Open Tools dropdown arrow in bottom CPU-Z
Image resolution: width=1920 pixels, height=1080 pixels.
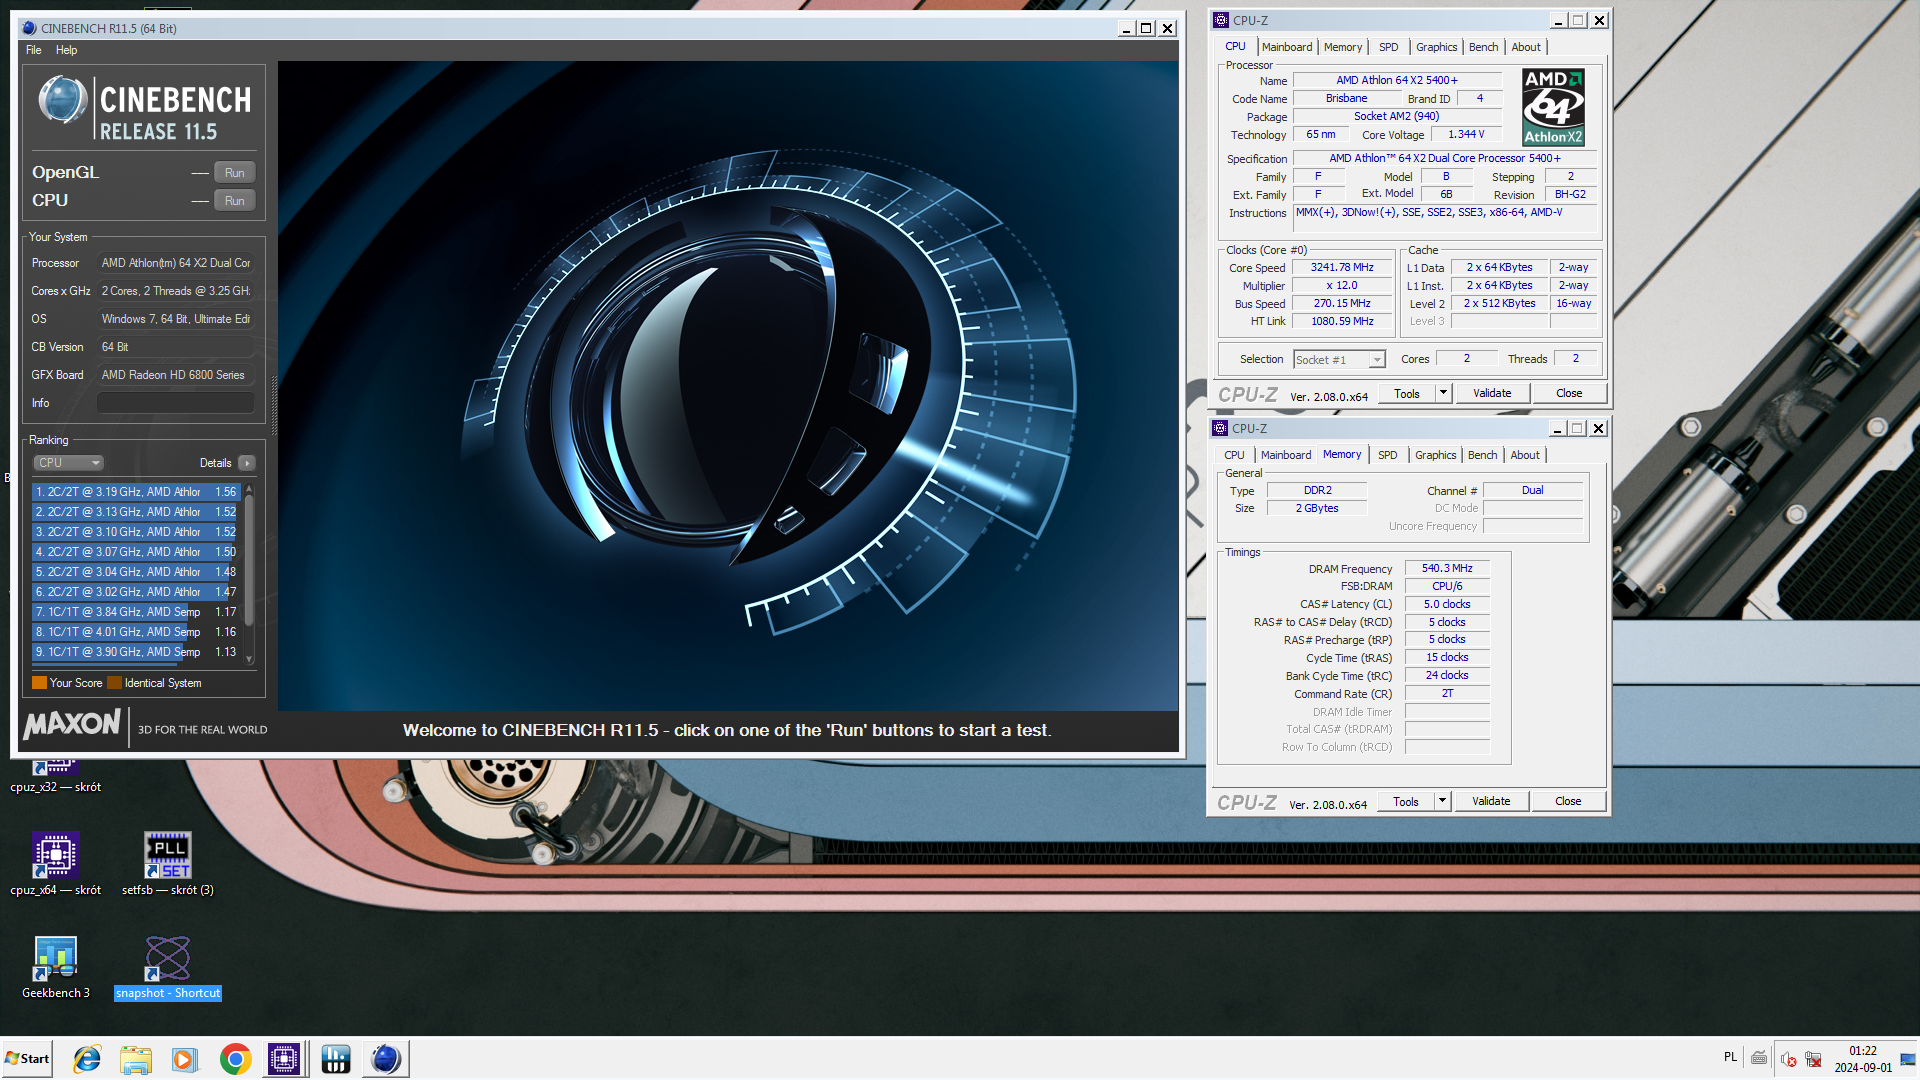coord(1442,802)
